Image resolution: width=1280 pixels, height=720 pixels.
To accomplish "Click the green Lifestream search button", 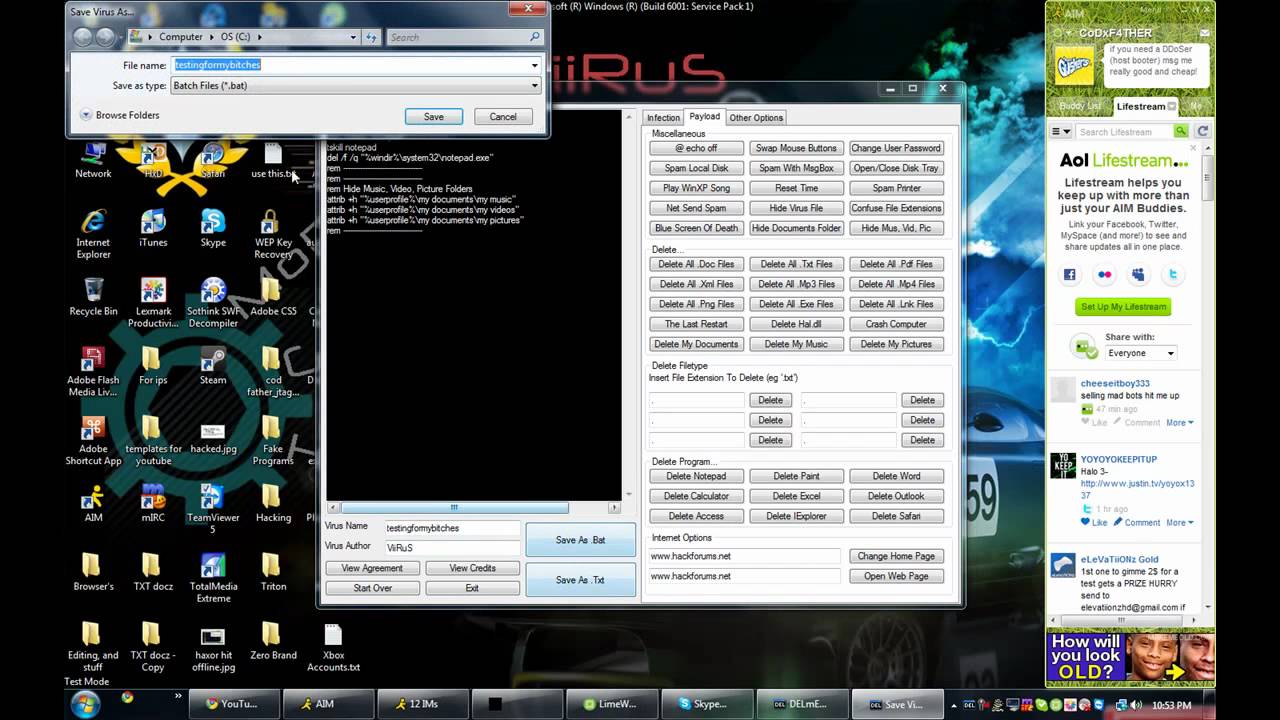I will tap(1181, 131).
